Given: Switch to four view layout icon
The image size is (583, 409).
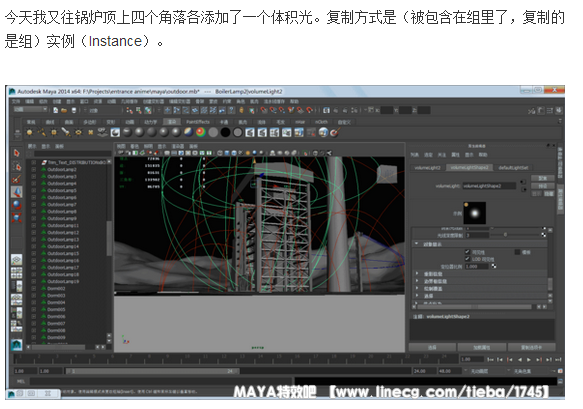Looking at the screenshot, I should click(16, 273).
